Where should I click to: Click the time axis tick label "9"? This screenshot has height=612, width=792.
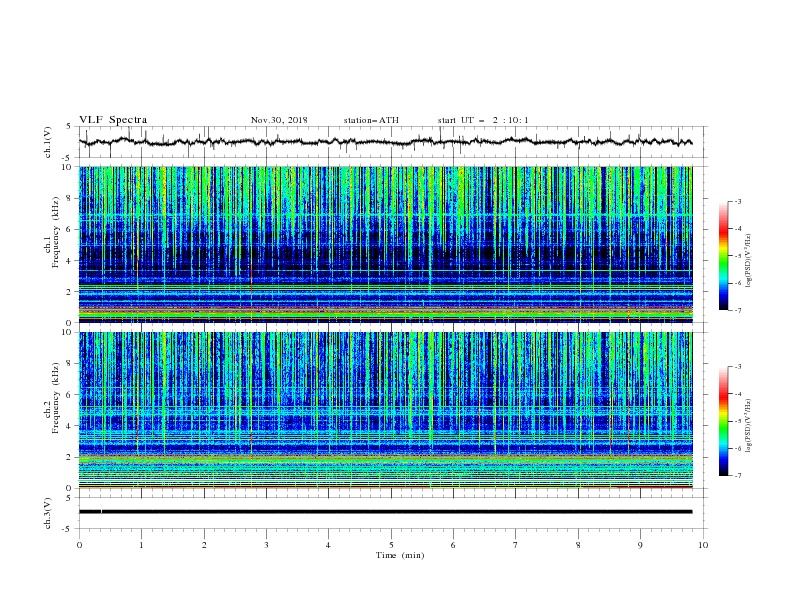[x=640, y=545]
